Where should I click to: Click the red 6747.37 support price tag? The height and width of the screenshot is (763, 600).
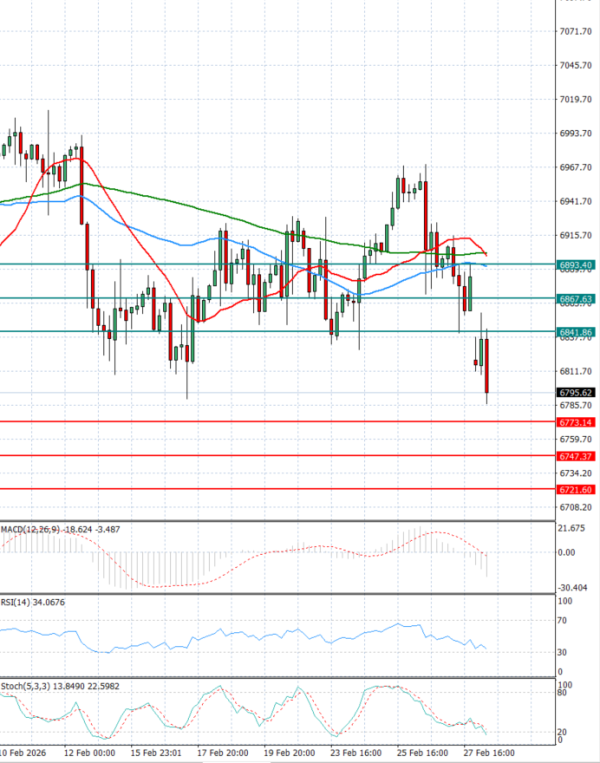click(574, 456)
